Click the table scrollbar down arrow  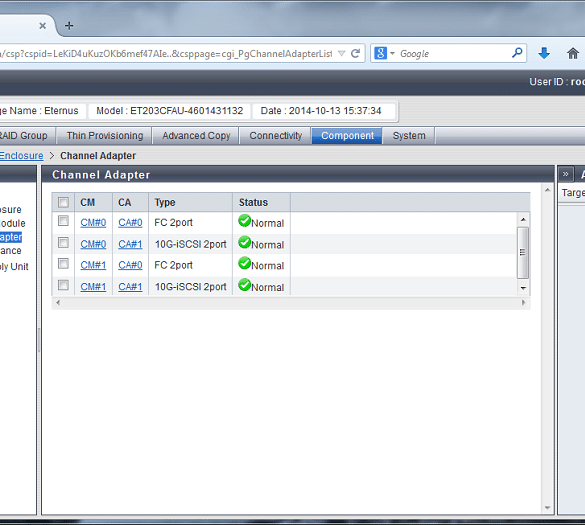pyautogui.click(x=523, y=288)
